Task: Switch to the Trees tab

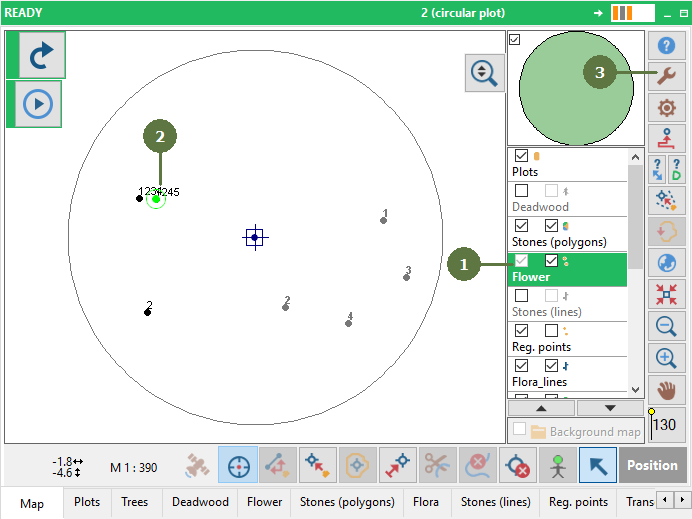Action: (x=135, y=502)
